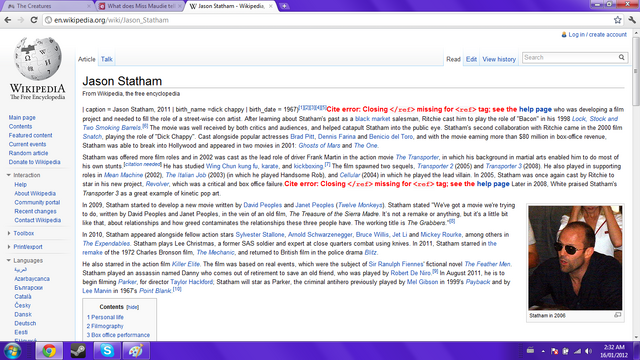Open the Brad Pitt link
Screen dimensions: 640x360
(302, 137)
